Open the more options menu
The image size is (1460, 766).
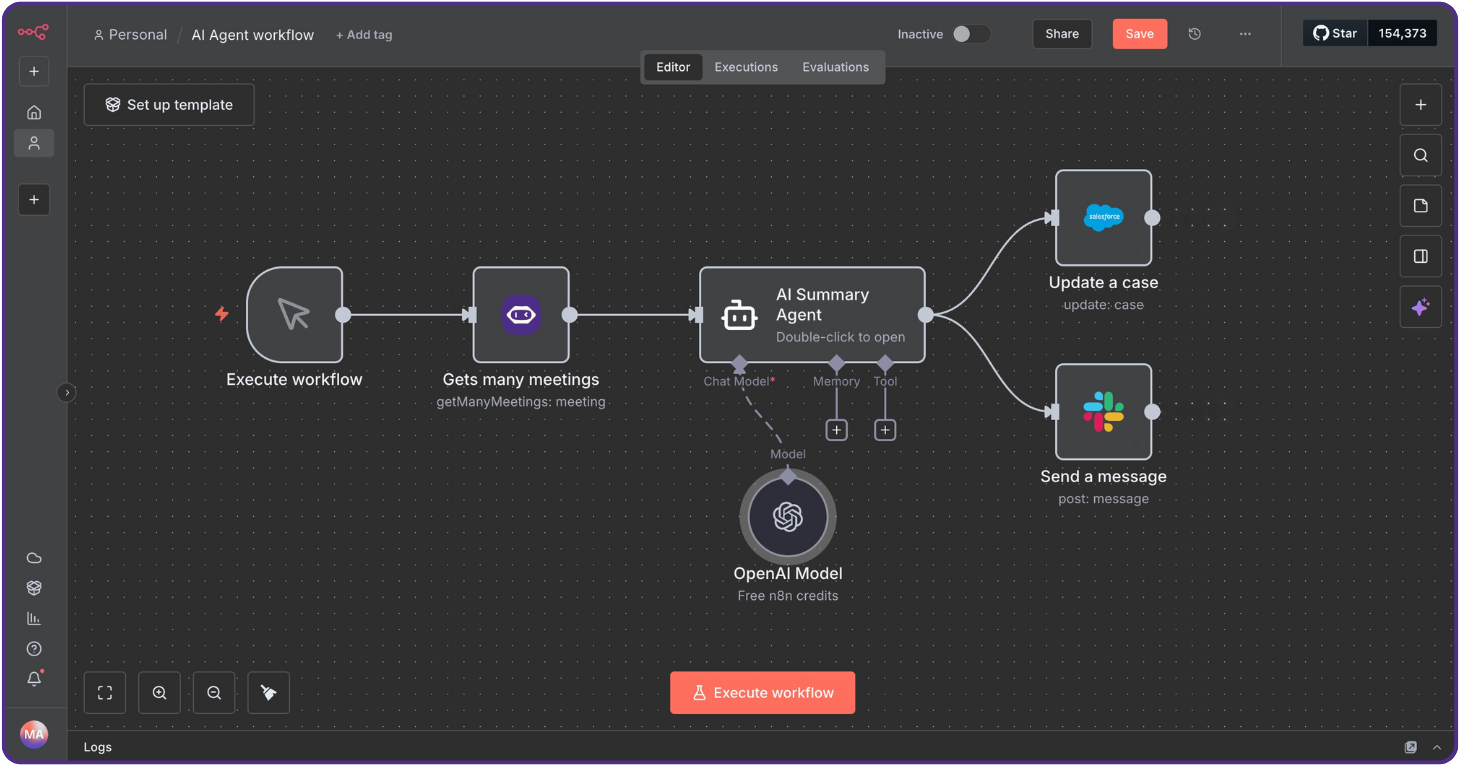pos(1245,33)
